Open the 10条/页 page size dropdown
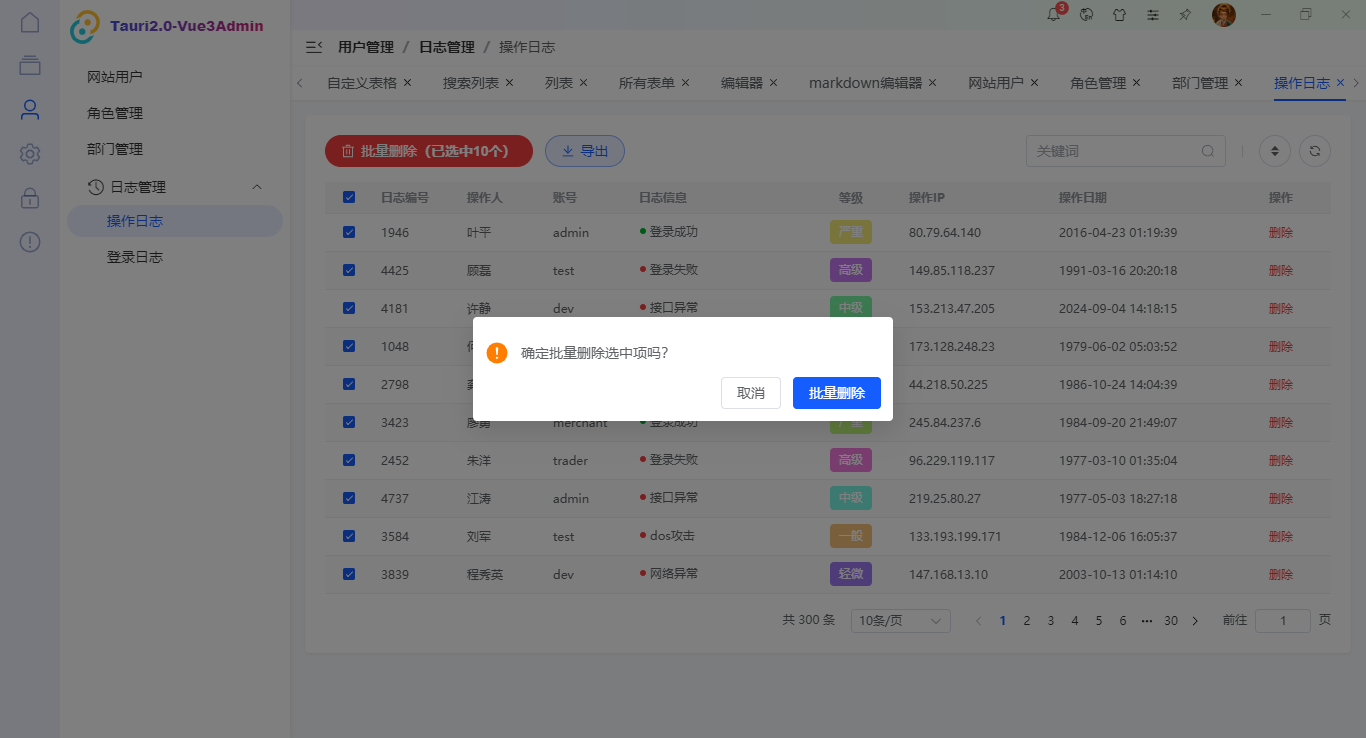This screenshot has width=1366, height=738. pyautogui.click(x=899, y=620)
